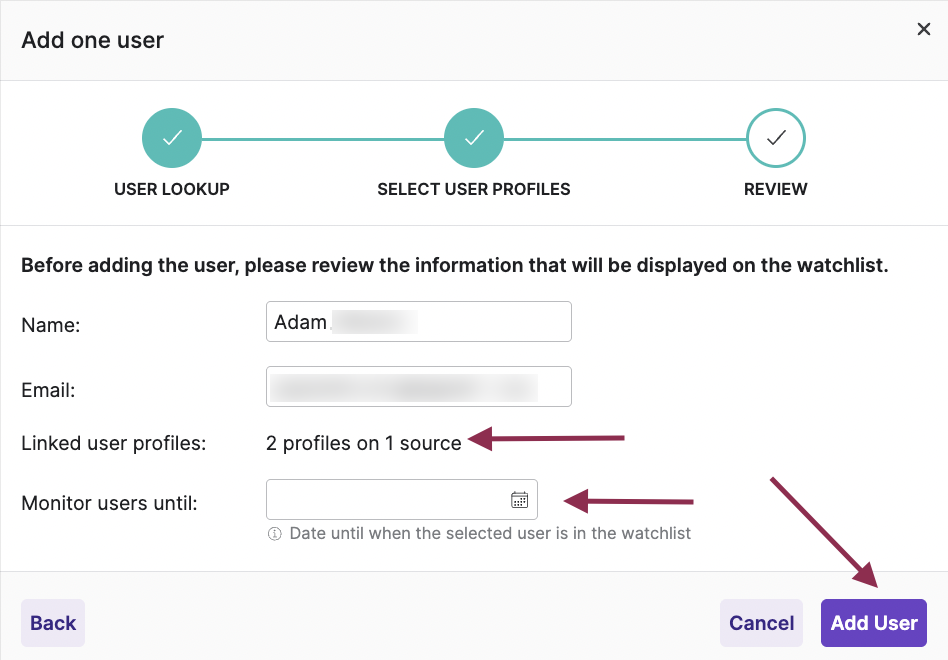Screen dimensions: 948x660
Task: Click progress line between User Lookup and Select User Profiles
Action: tap(323, 139)
